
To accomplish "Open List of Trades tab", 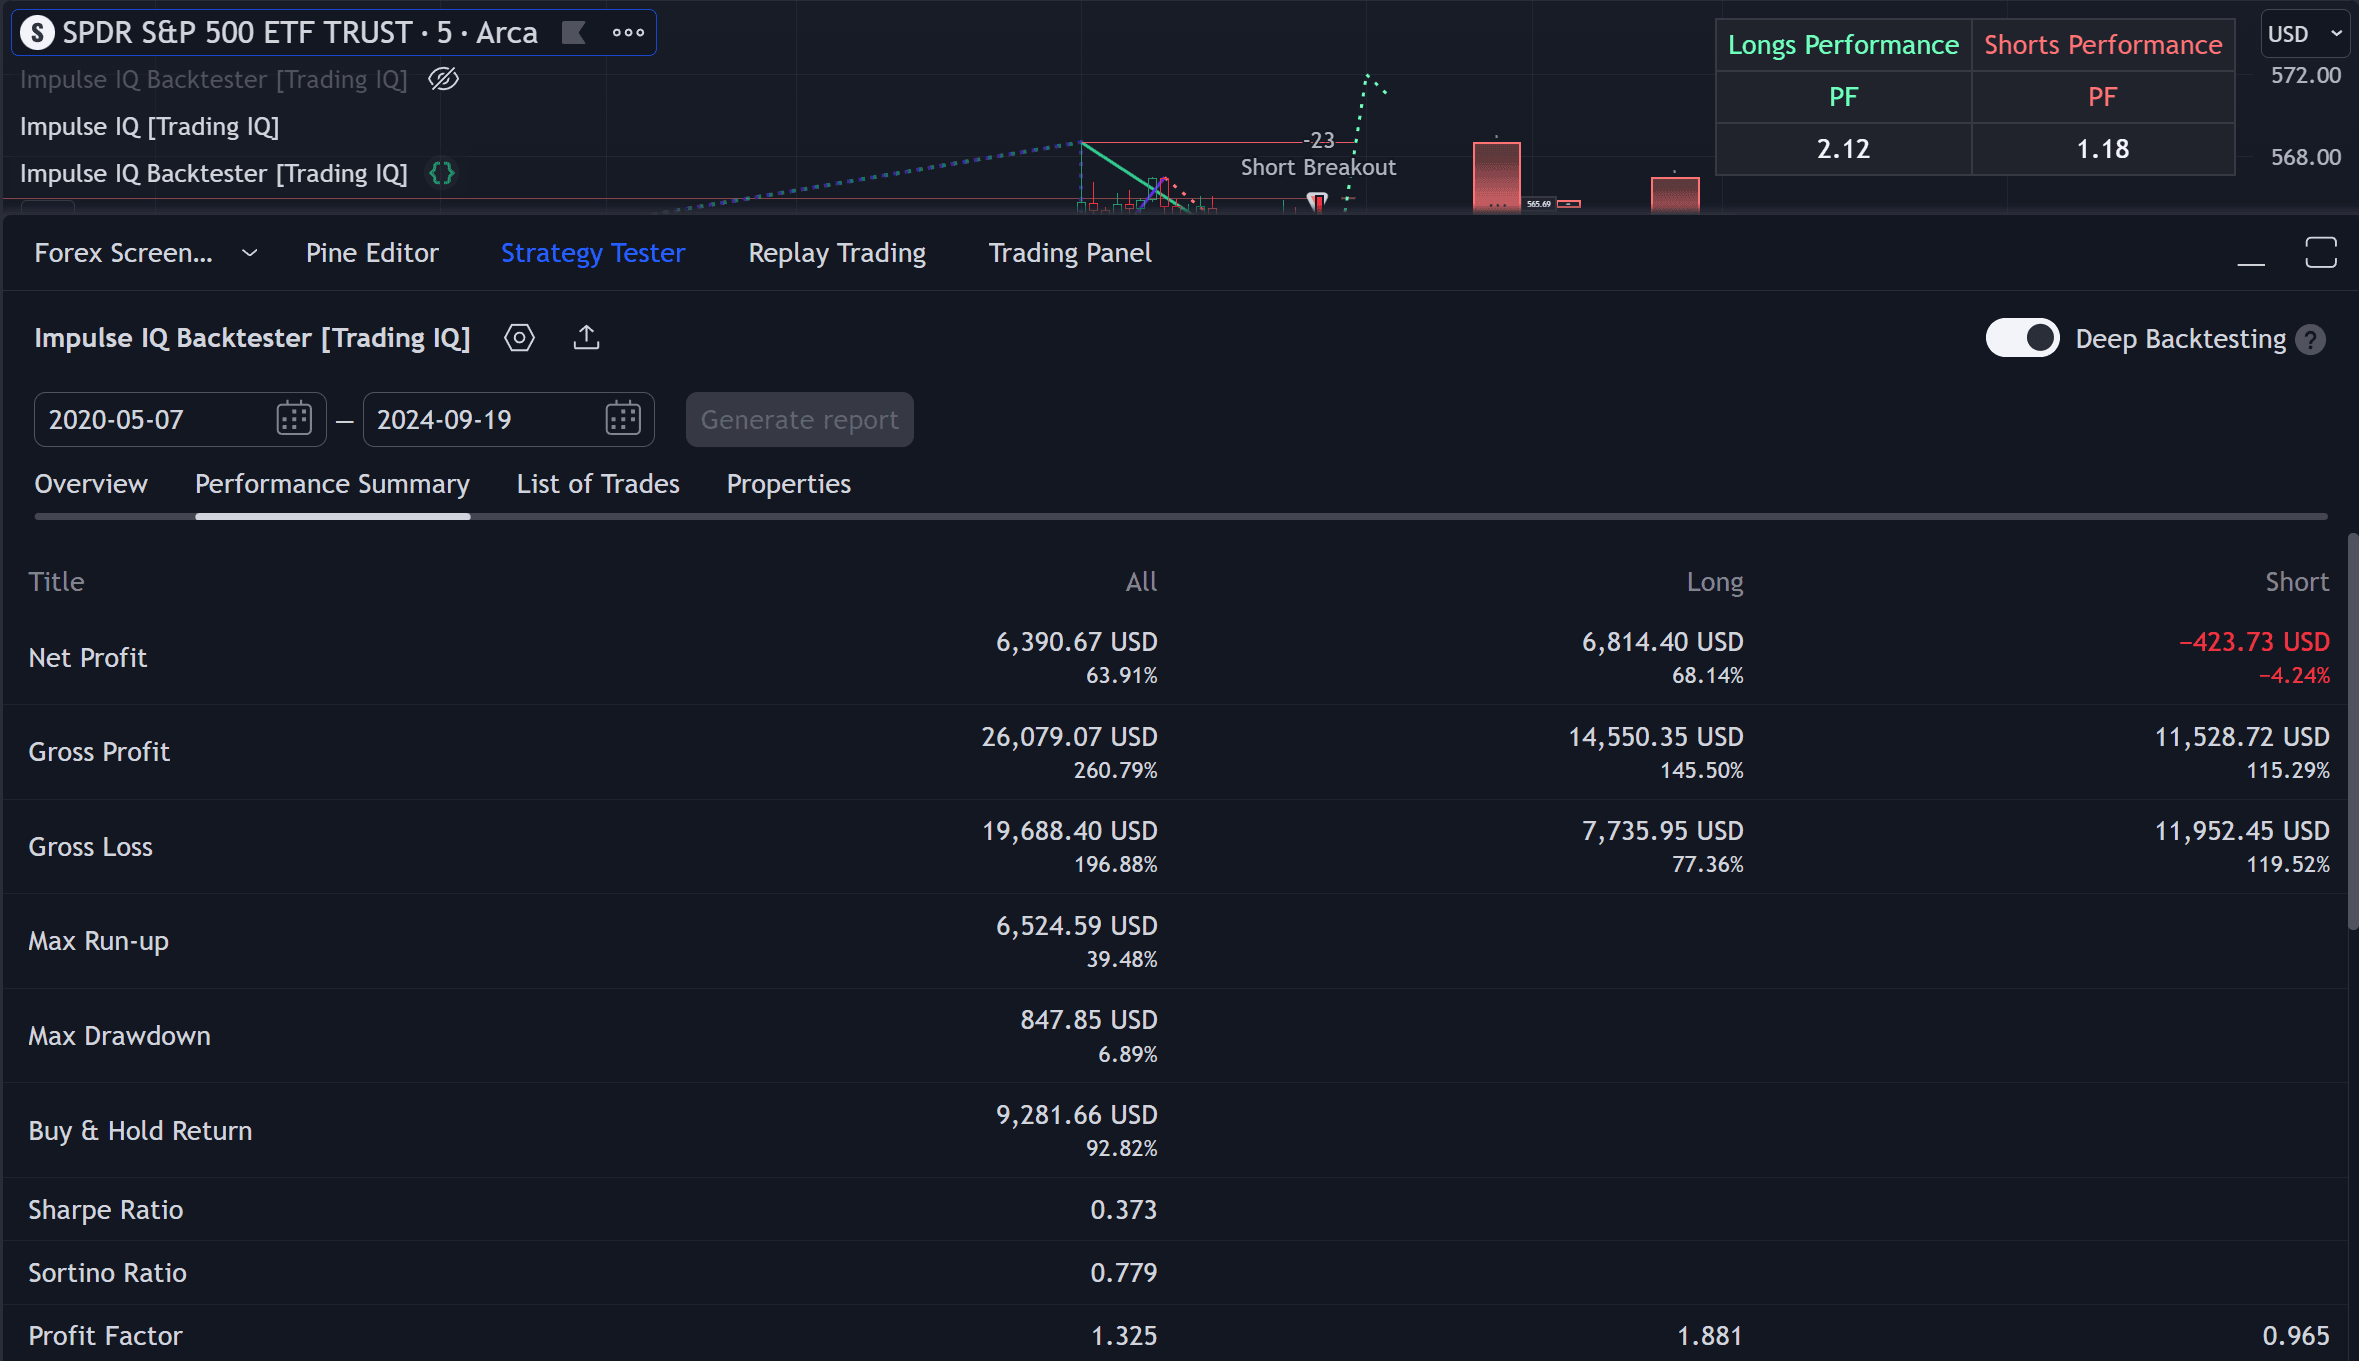I will pos(598,484).
